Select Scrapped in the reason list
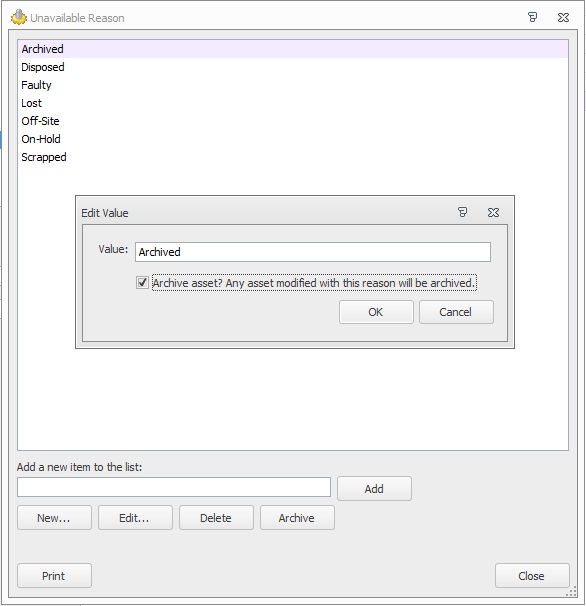This screenshot has height=606, width=586. click(x=293, y=157)
